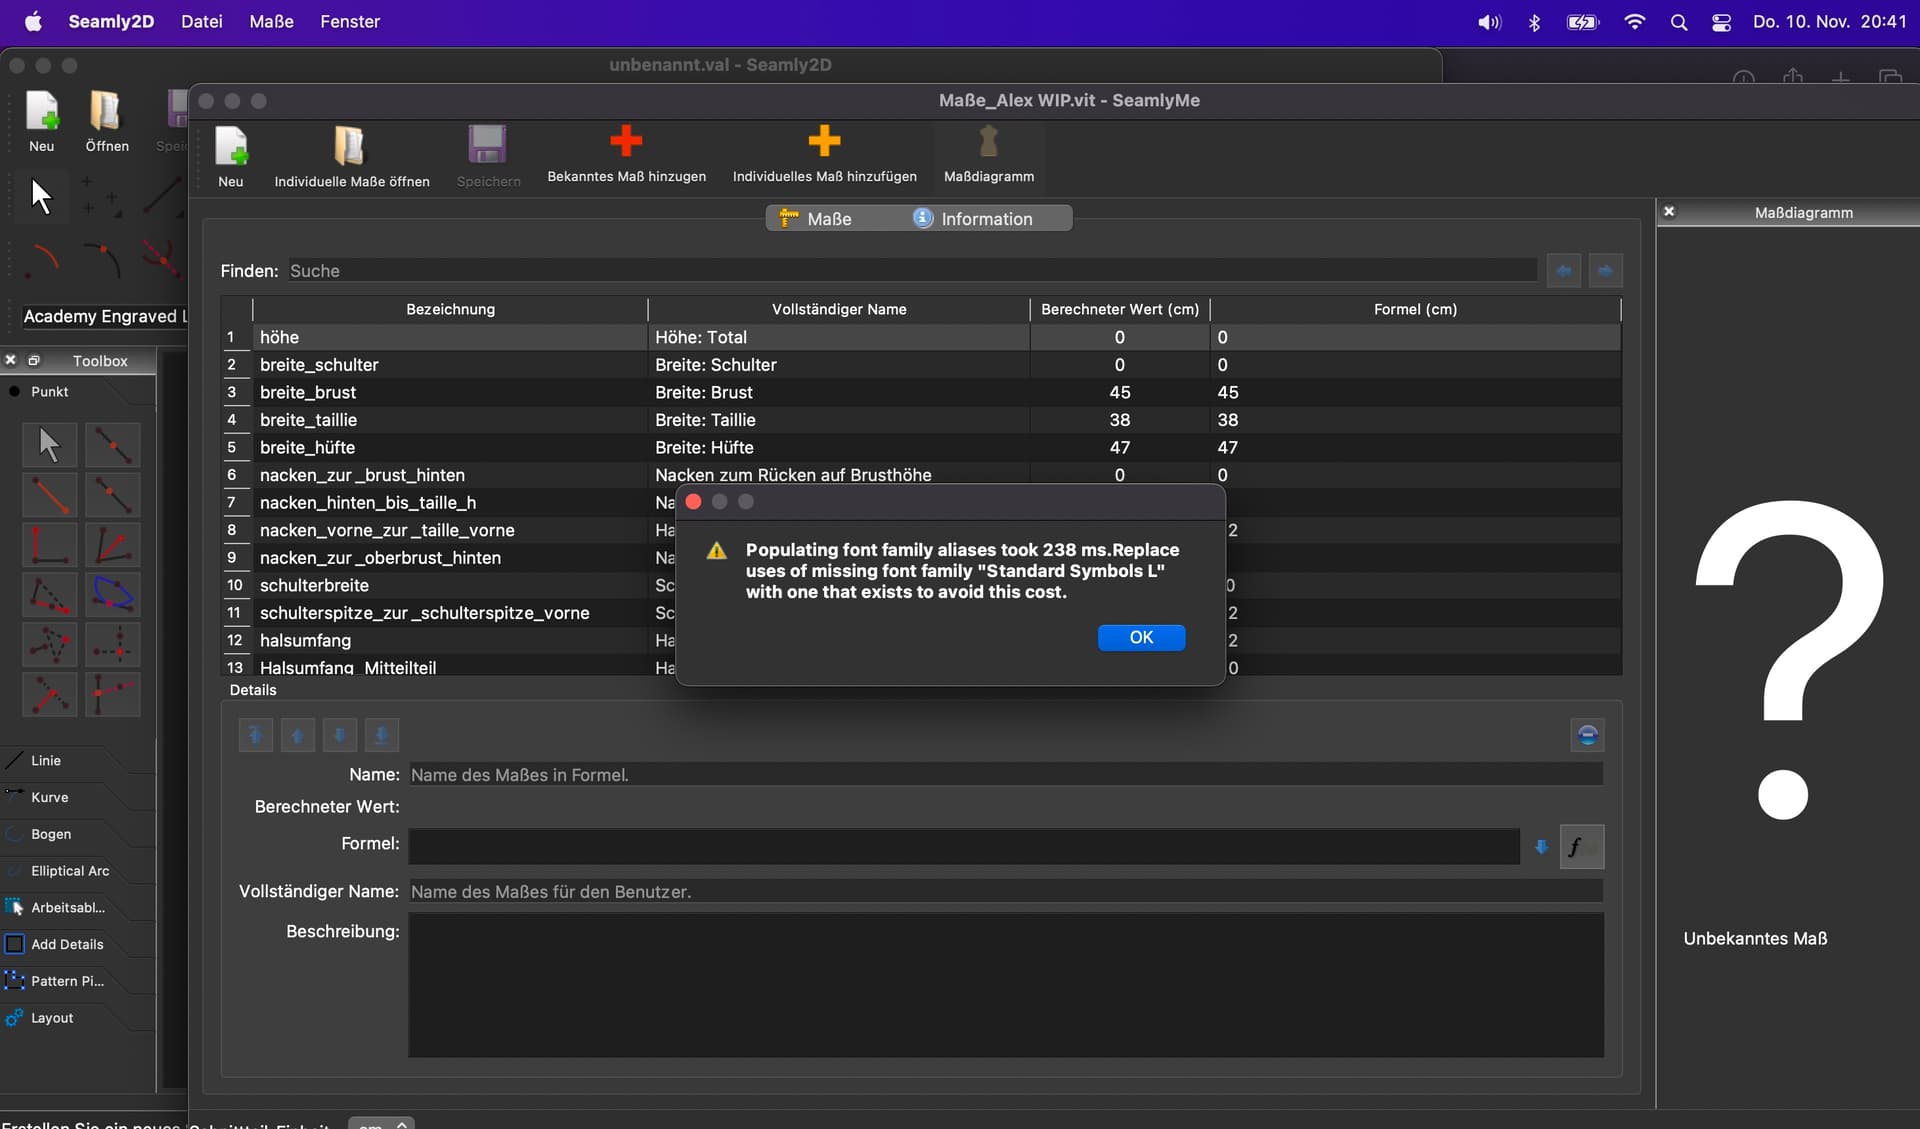
Task: Expand the formula field blue arrow
Action: (1541, 847)
